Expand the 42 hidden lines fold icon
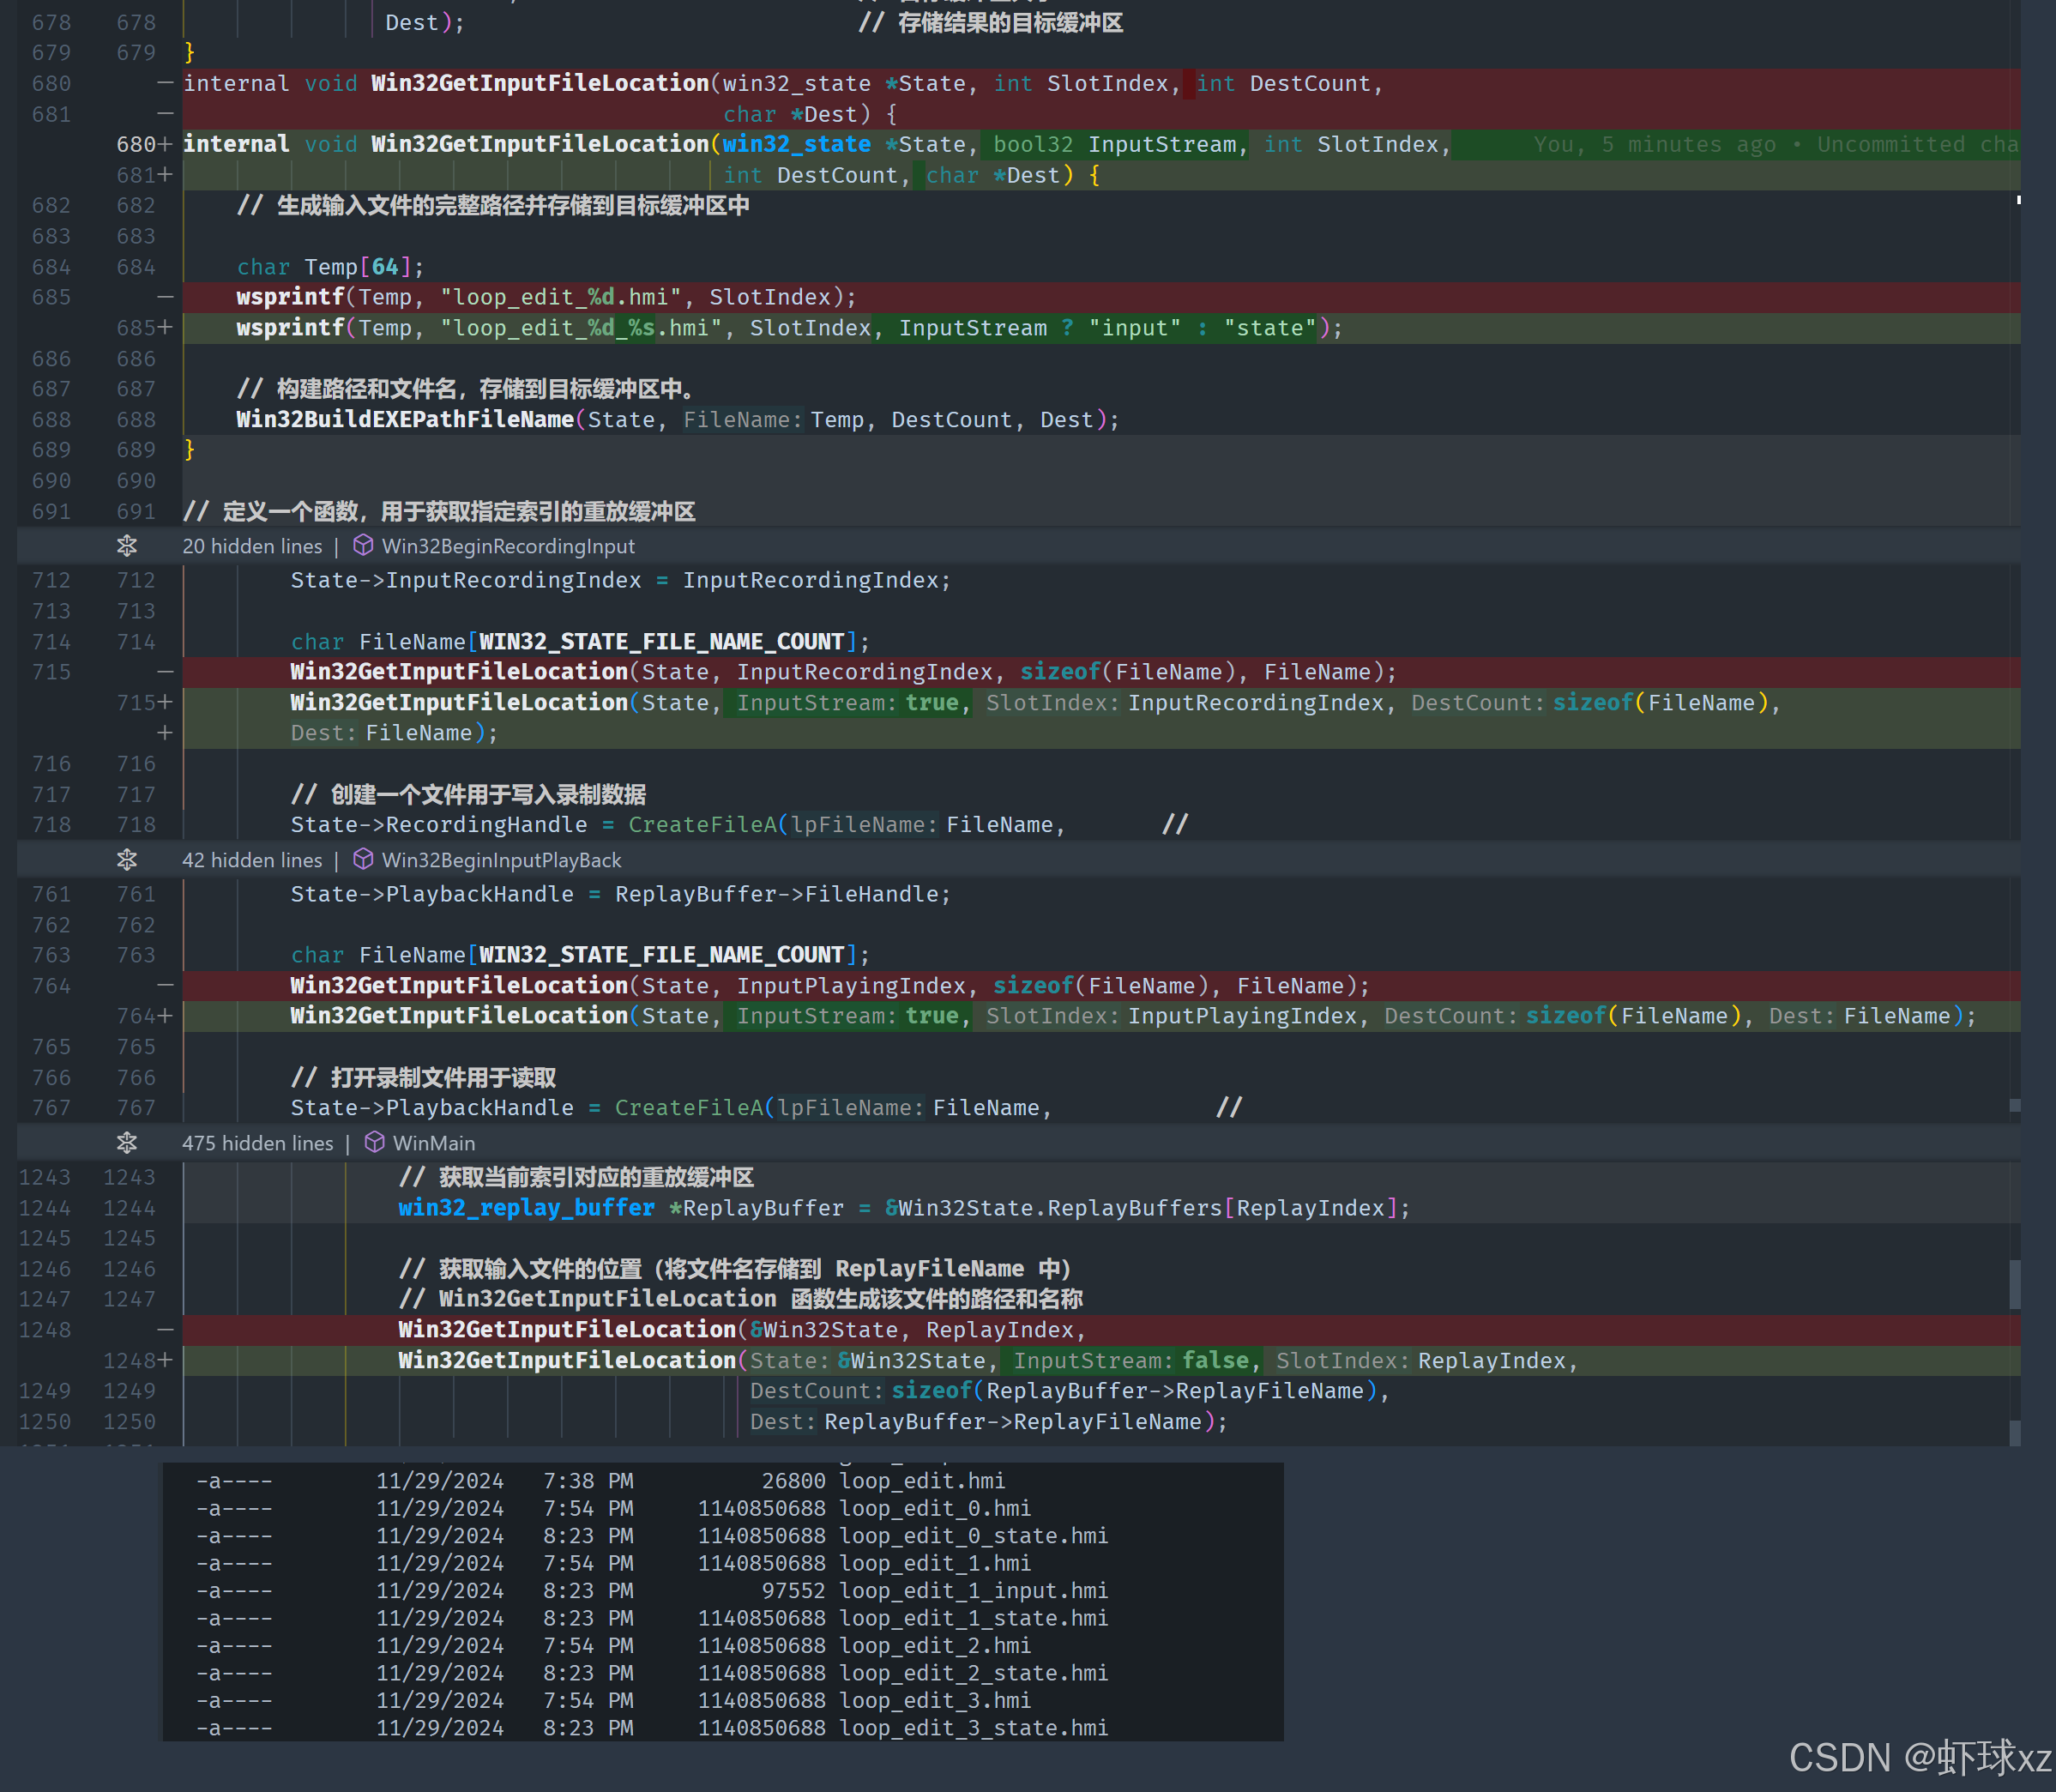Viewport: 2056px width, 1792px height. pos(127,860)
